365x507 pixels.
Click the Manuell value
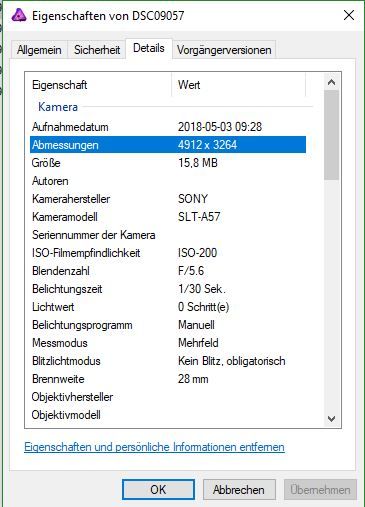pos(196,325)
